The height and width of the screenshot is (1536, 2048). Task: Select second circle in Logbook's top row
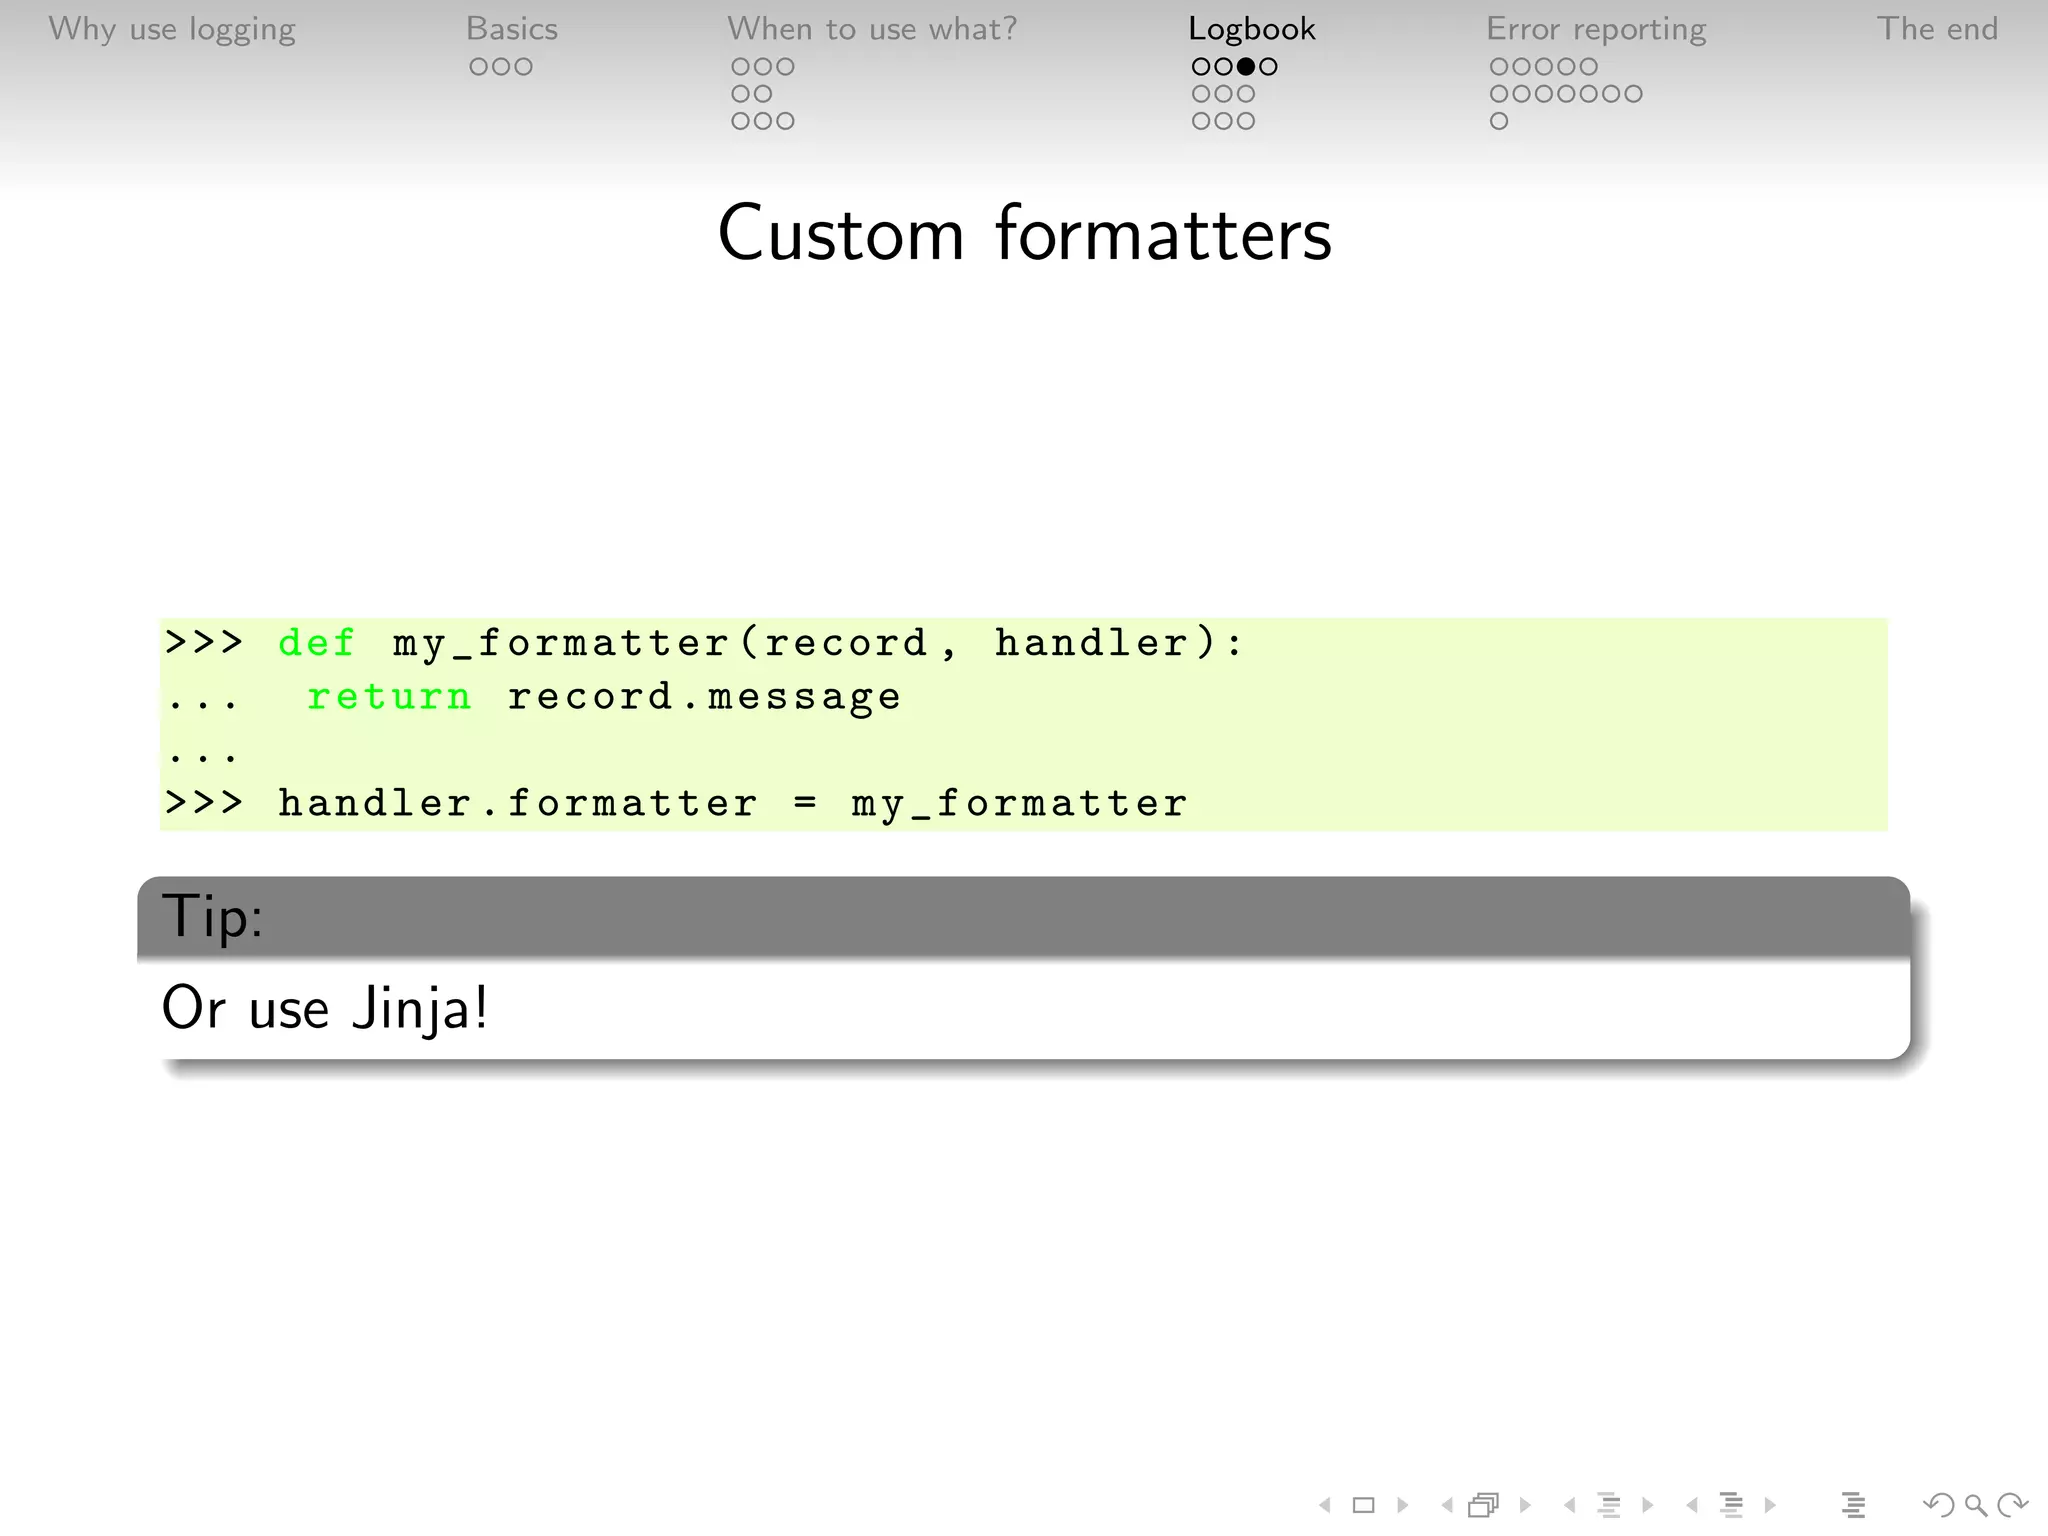click(x=1223, y=67)
